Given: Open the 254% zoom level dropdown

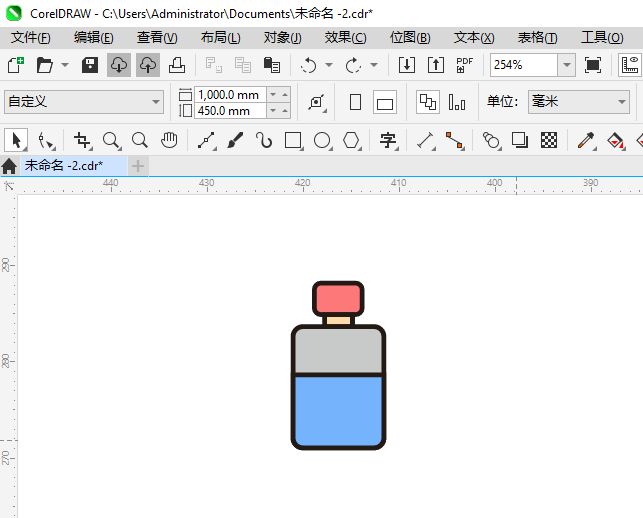Looking at the screenshot, I should (566, 65).
